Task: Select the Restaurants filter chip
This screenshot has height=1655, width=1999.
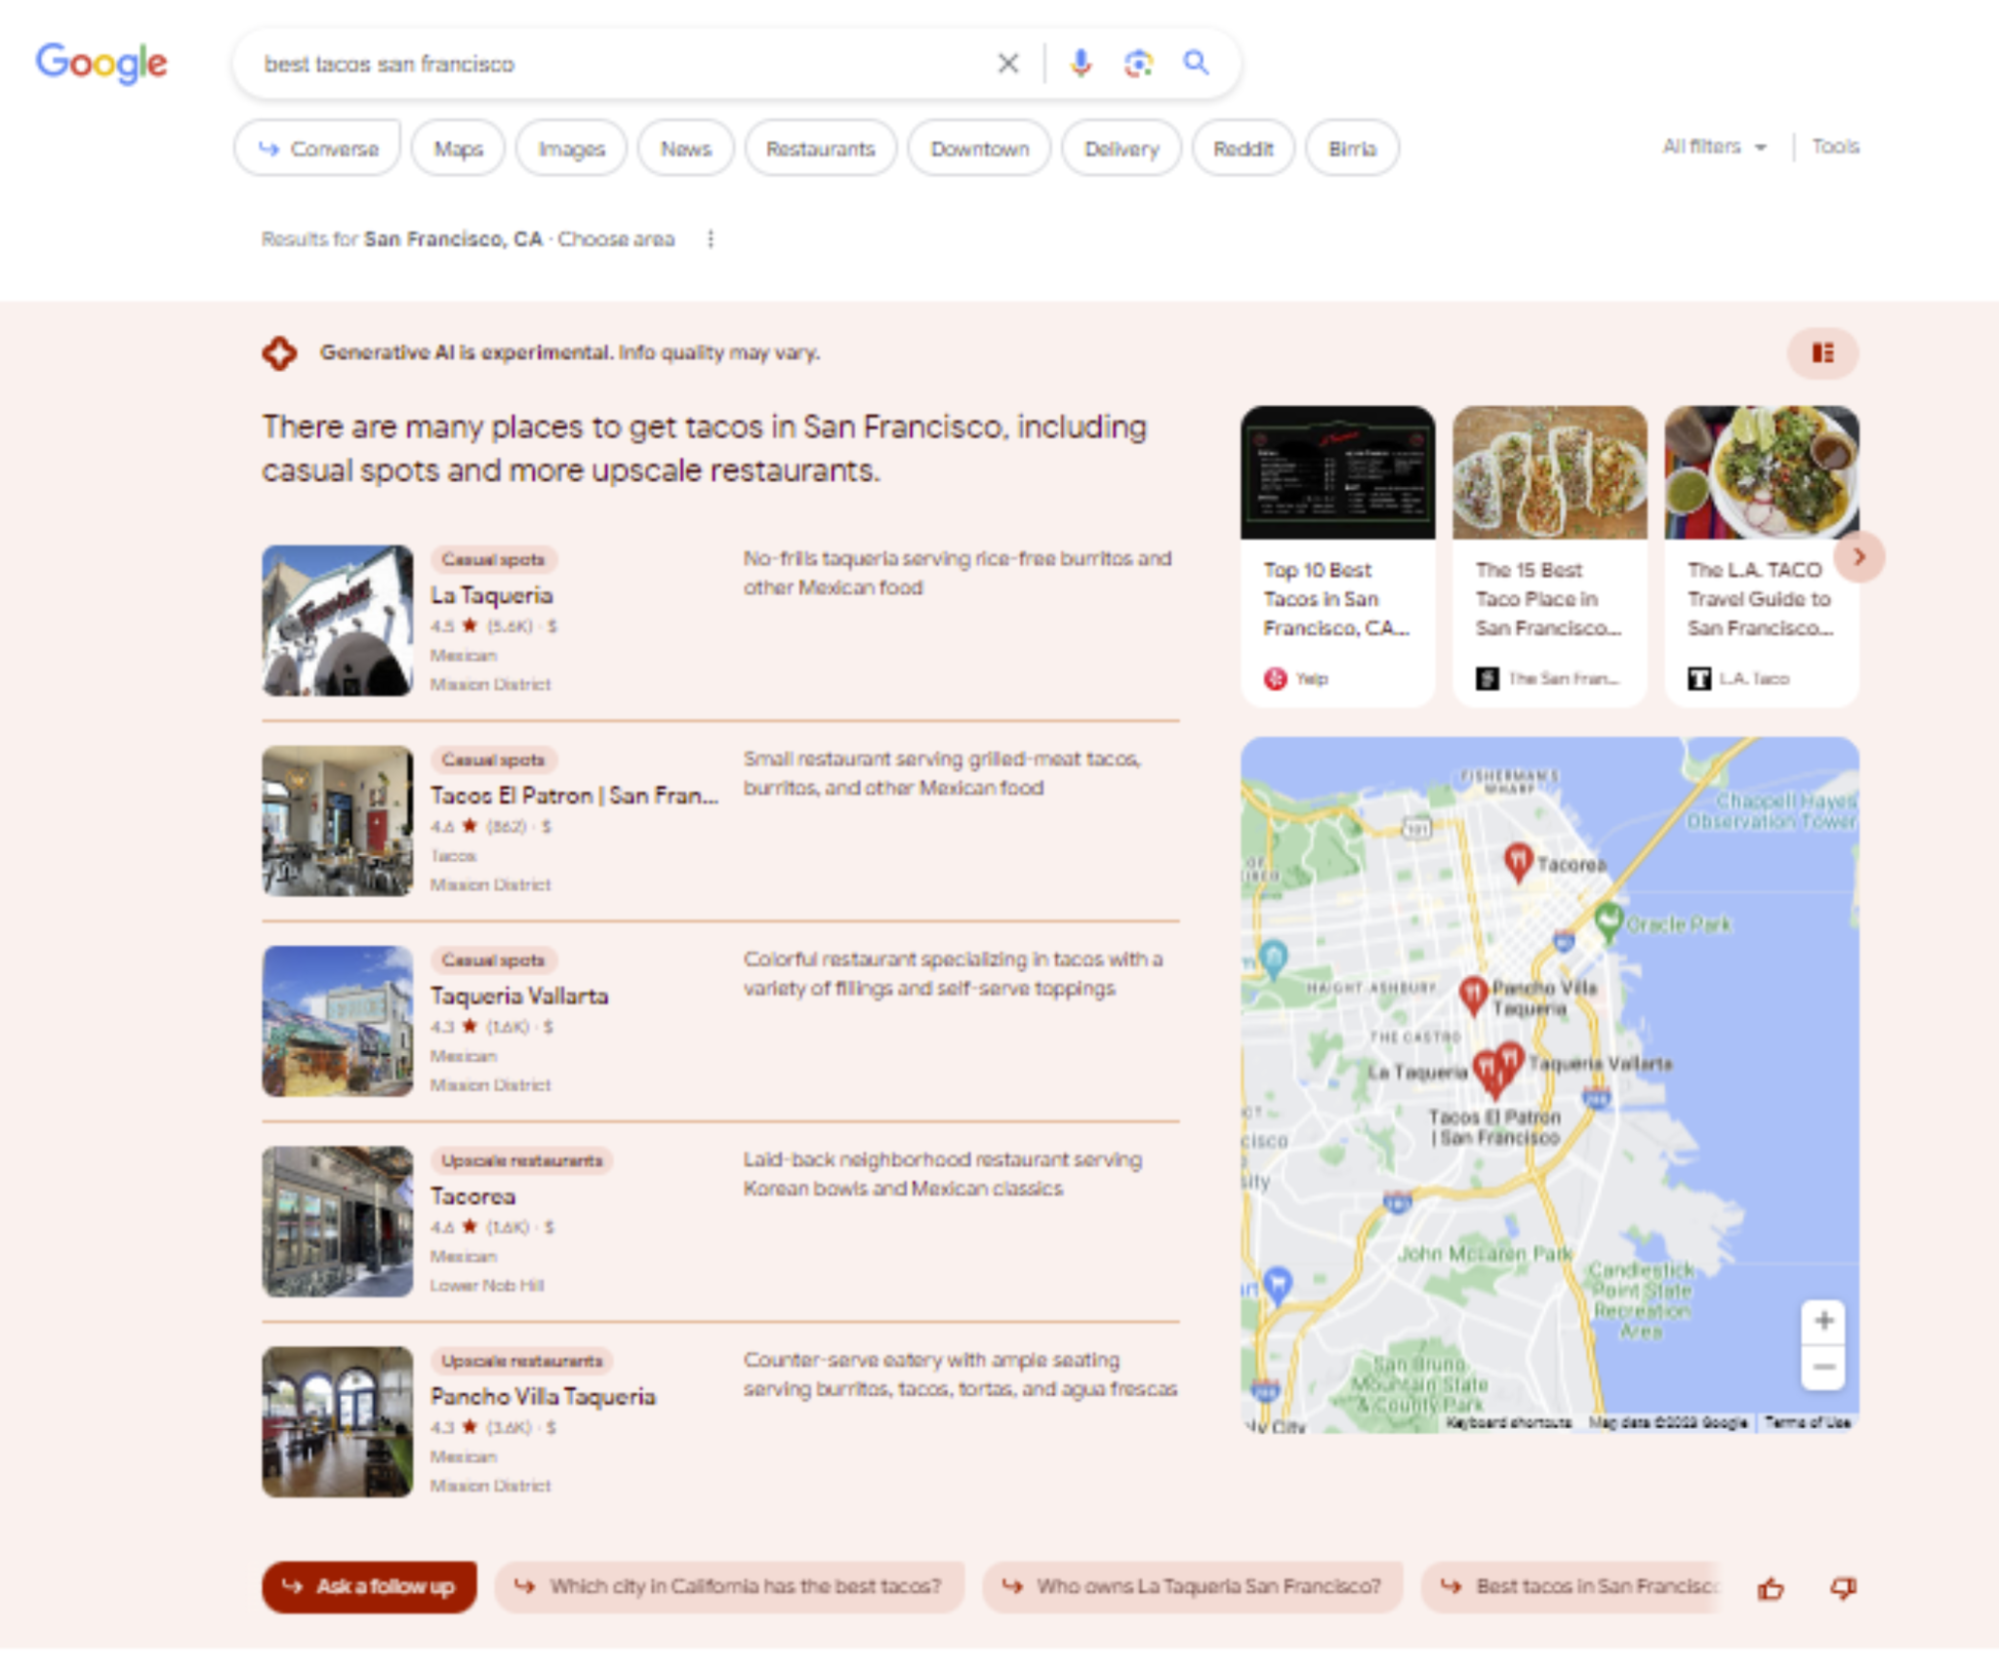Action: coord(820,149)
